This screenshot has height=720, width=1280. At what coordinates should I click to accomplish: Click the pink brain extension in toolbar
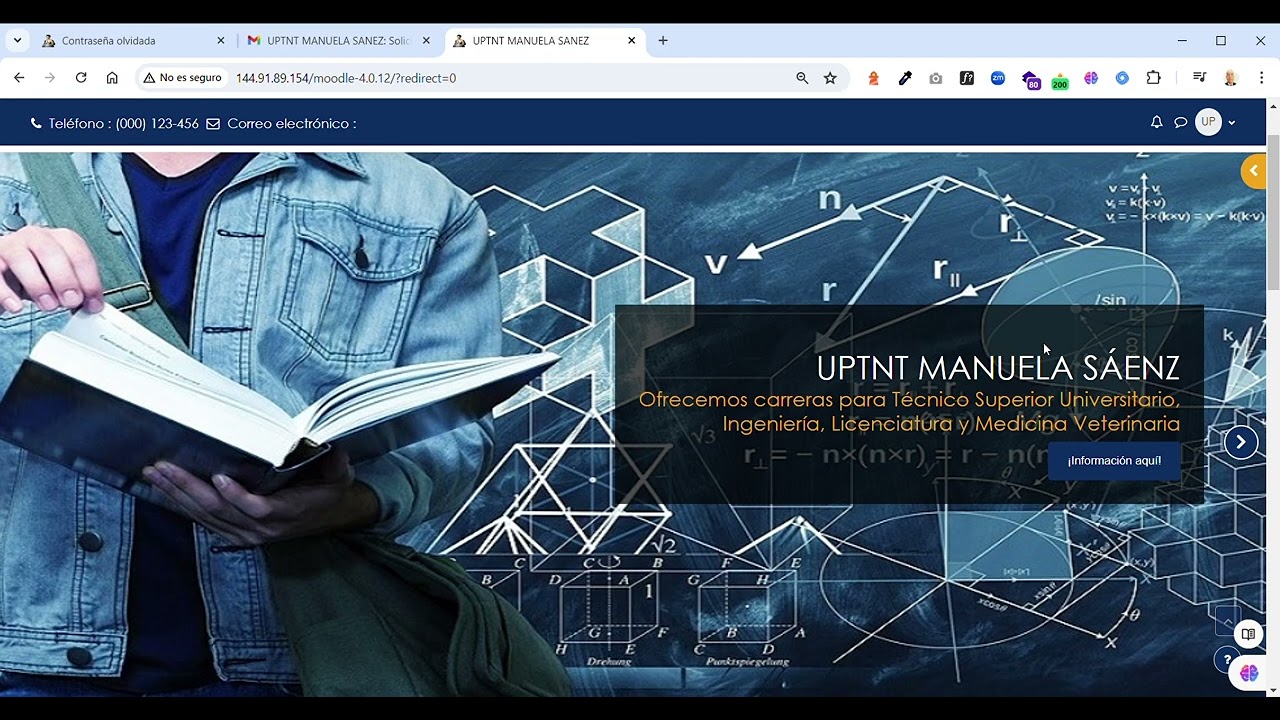(1091, 78)
